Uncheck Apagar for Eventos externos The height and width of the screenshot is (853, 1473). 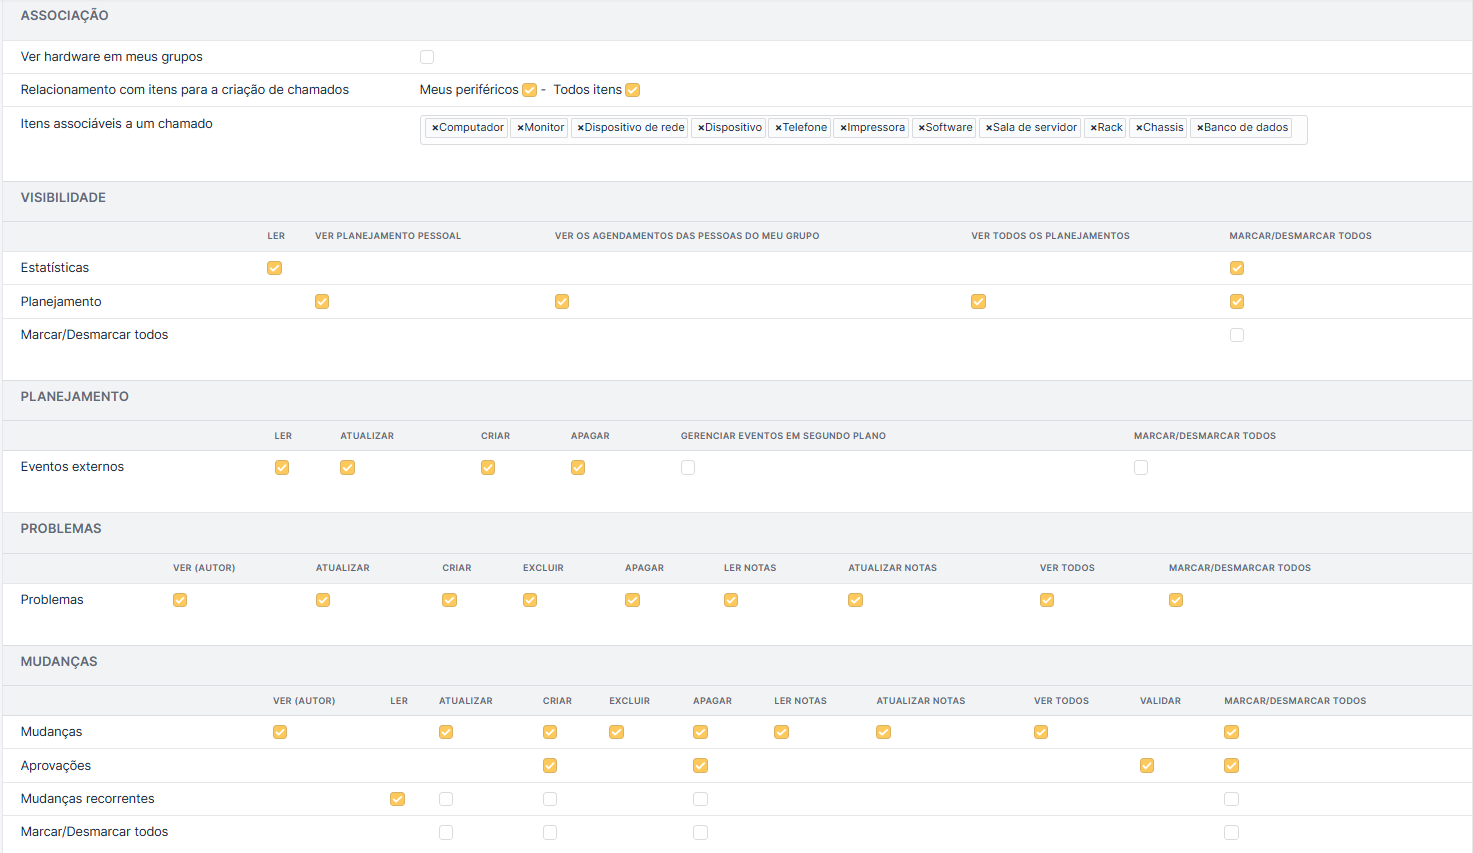point(578,468)
